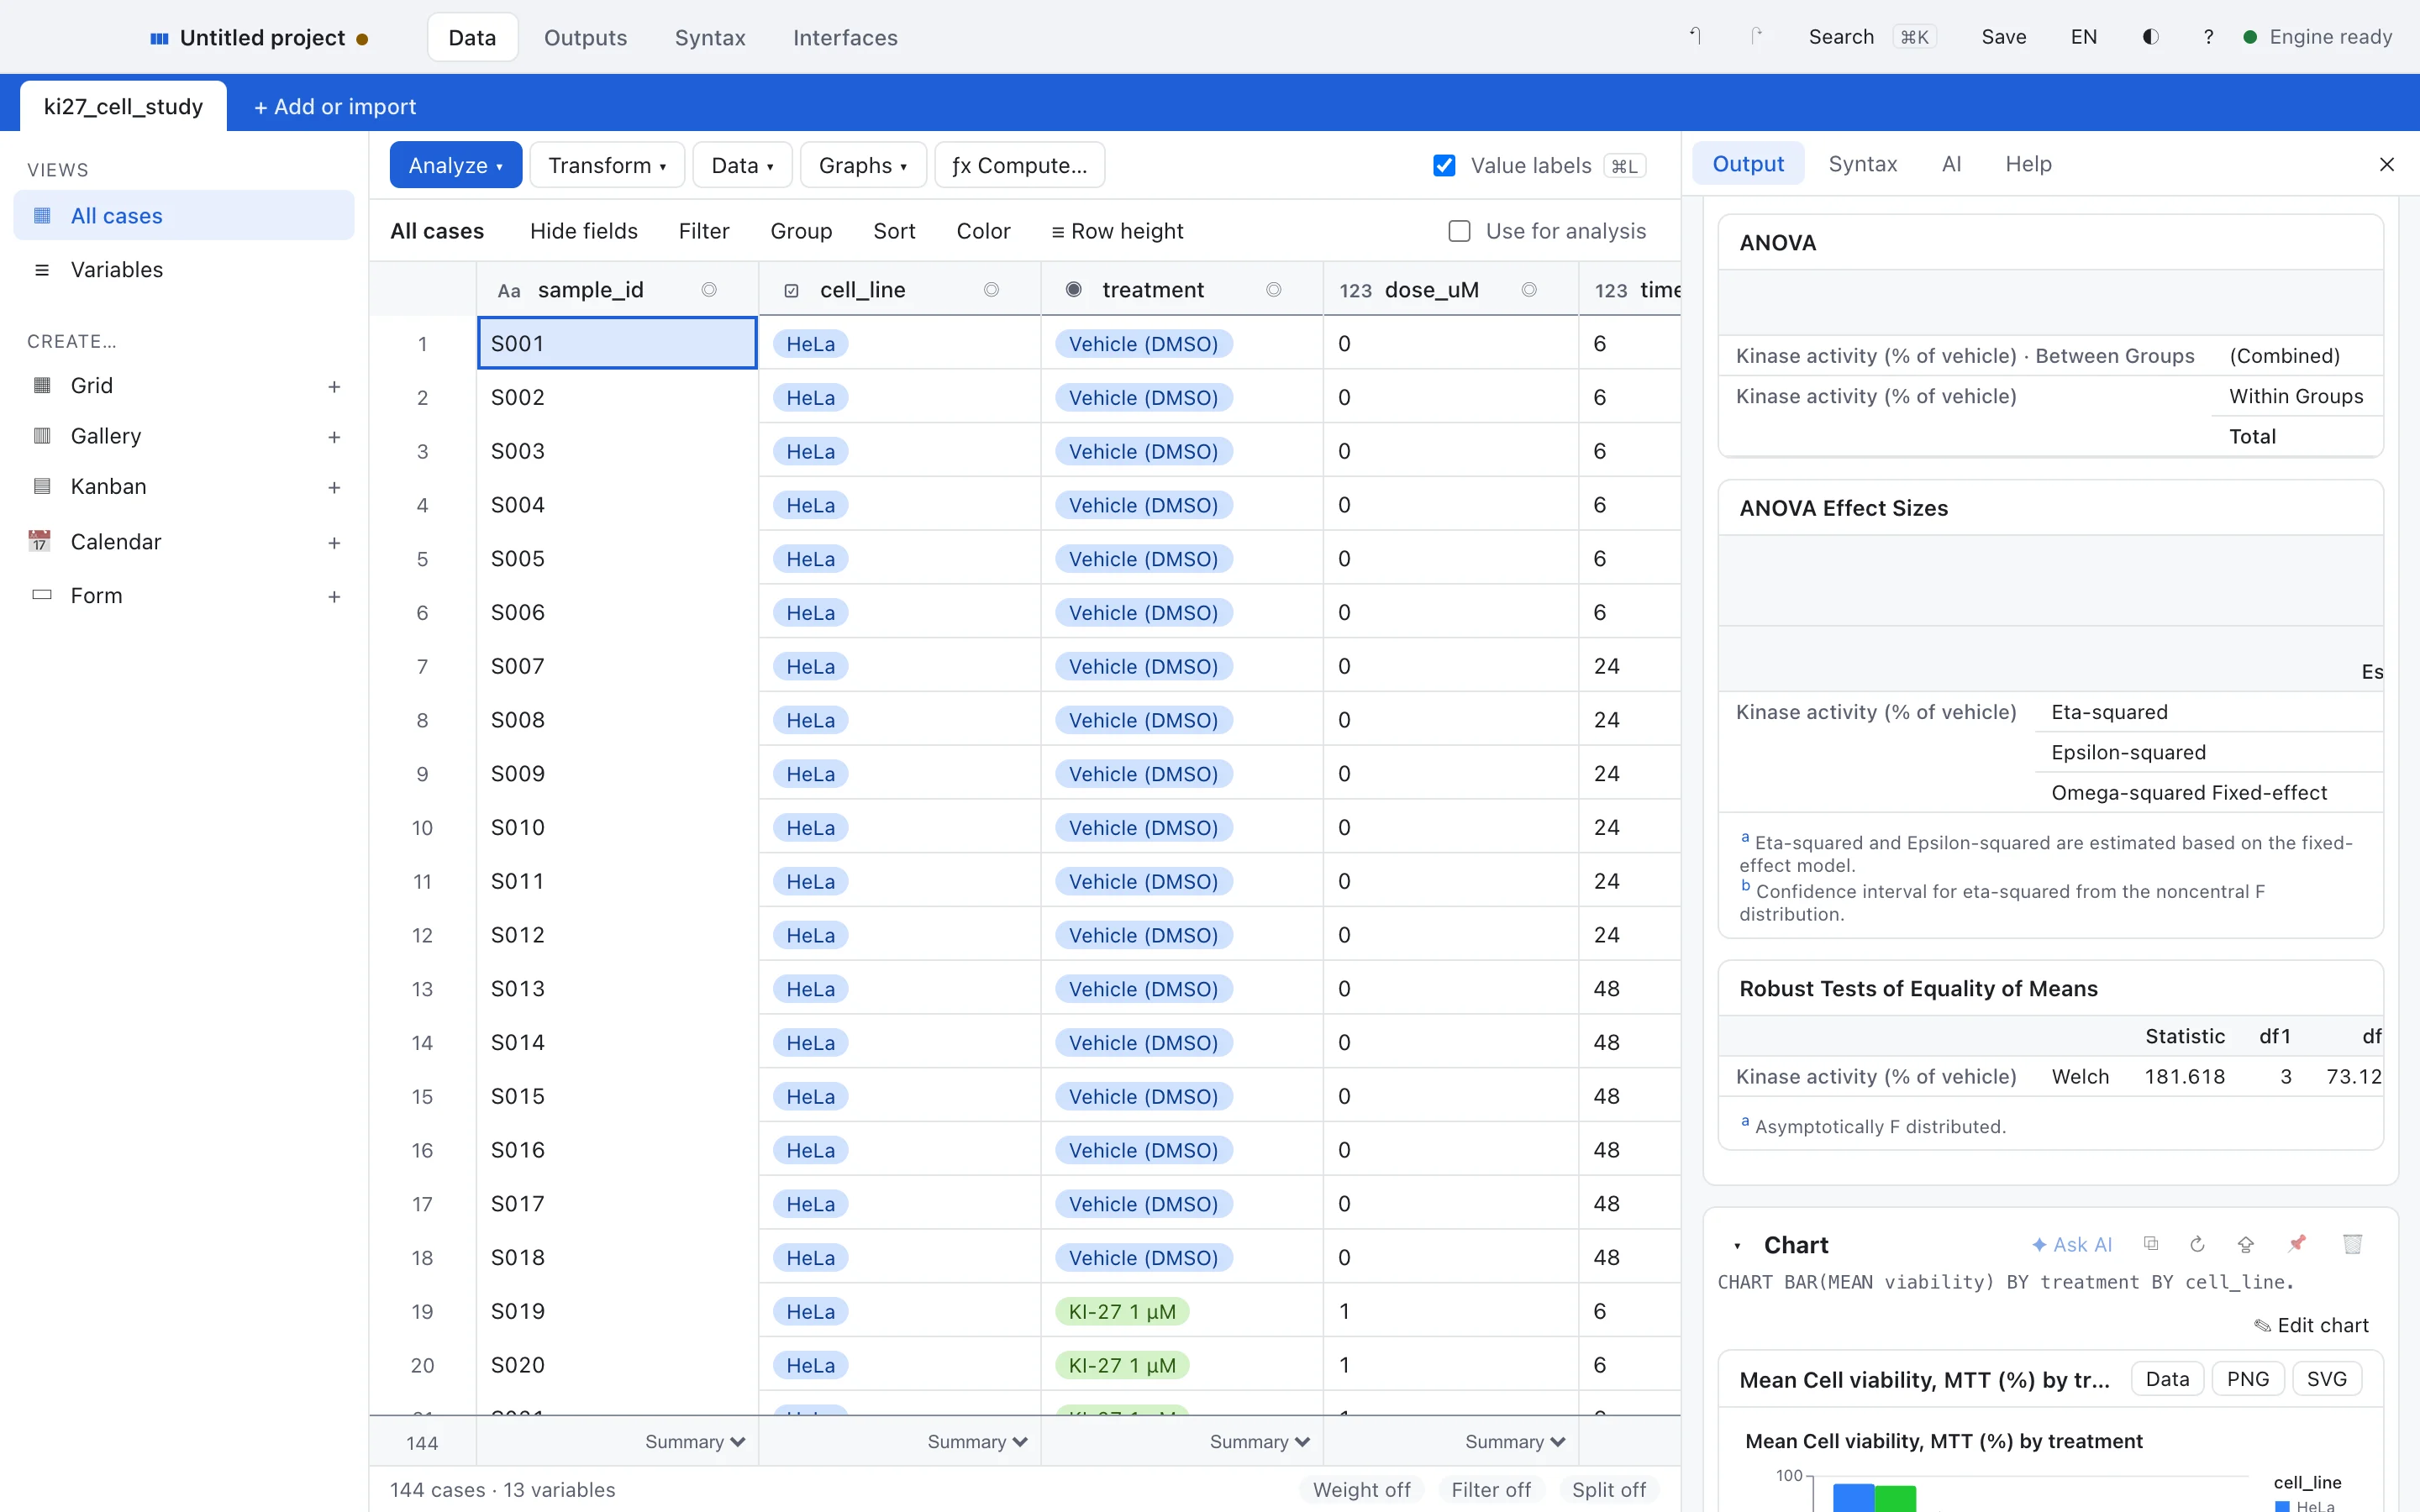This screenshot has height=1512, width=2420.
Task: Add a new Gallery view
Action: click(334, 437)
